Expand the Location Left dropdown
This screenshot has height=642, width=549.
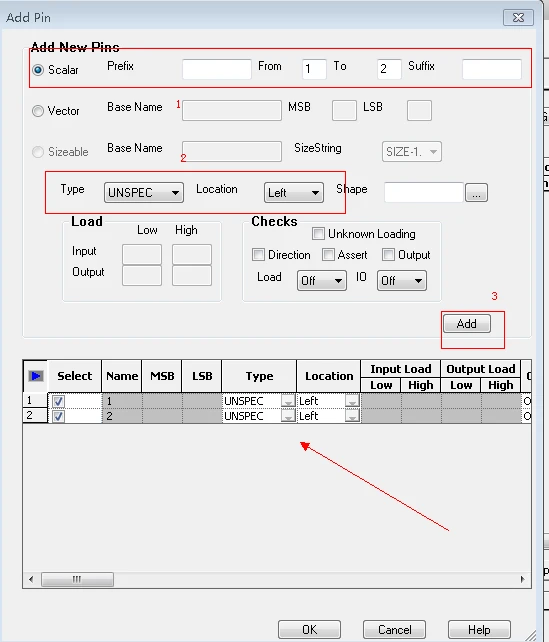tap(294, 192)
